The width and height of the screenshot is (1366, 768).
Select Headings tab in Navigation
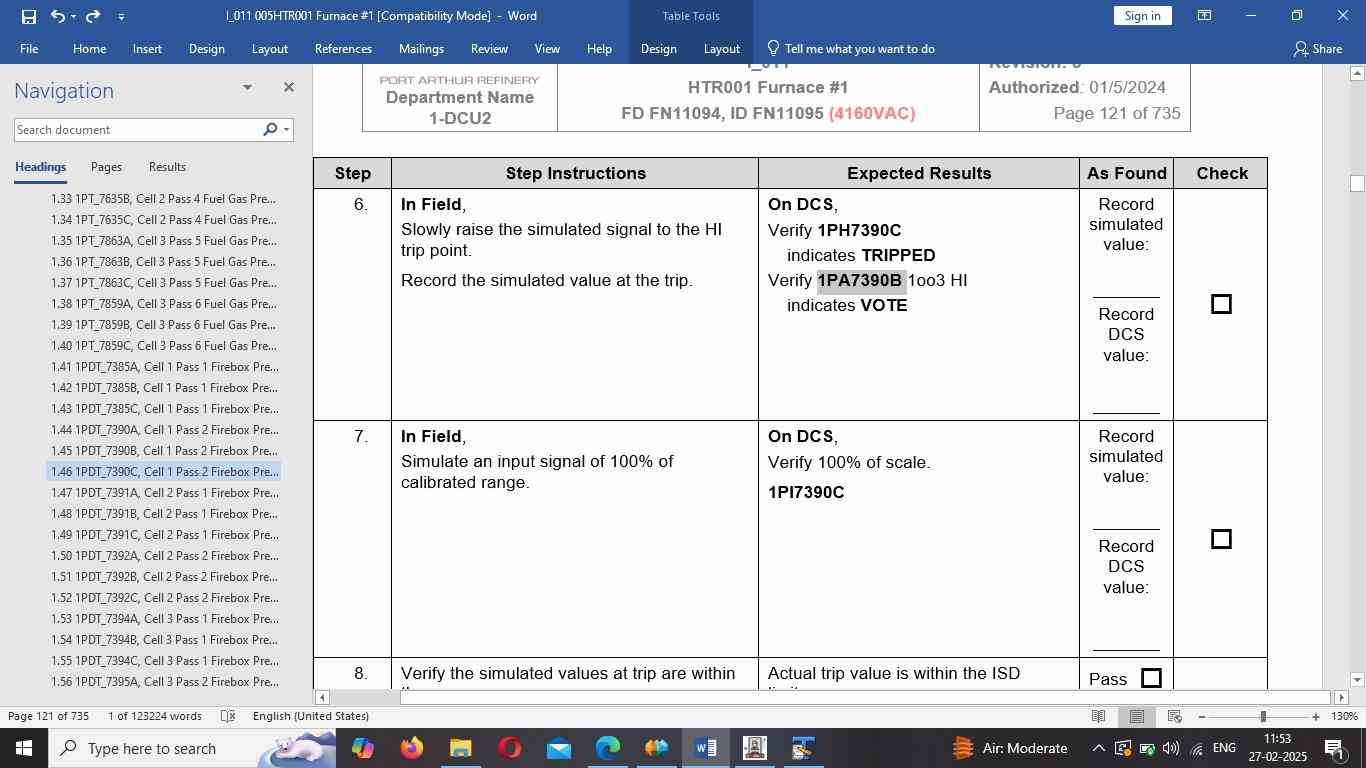[x=40, y=167]
